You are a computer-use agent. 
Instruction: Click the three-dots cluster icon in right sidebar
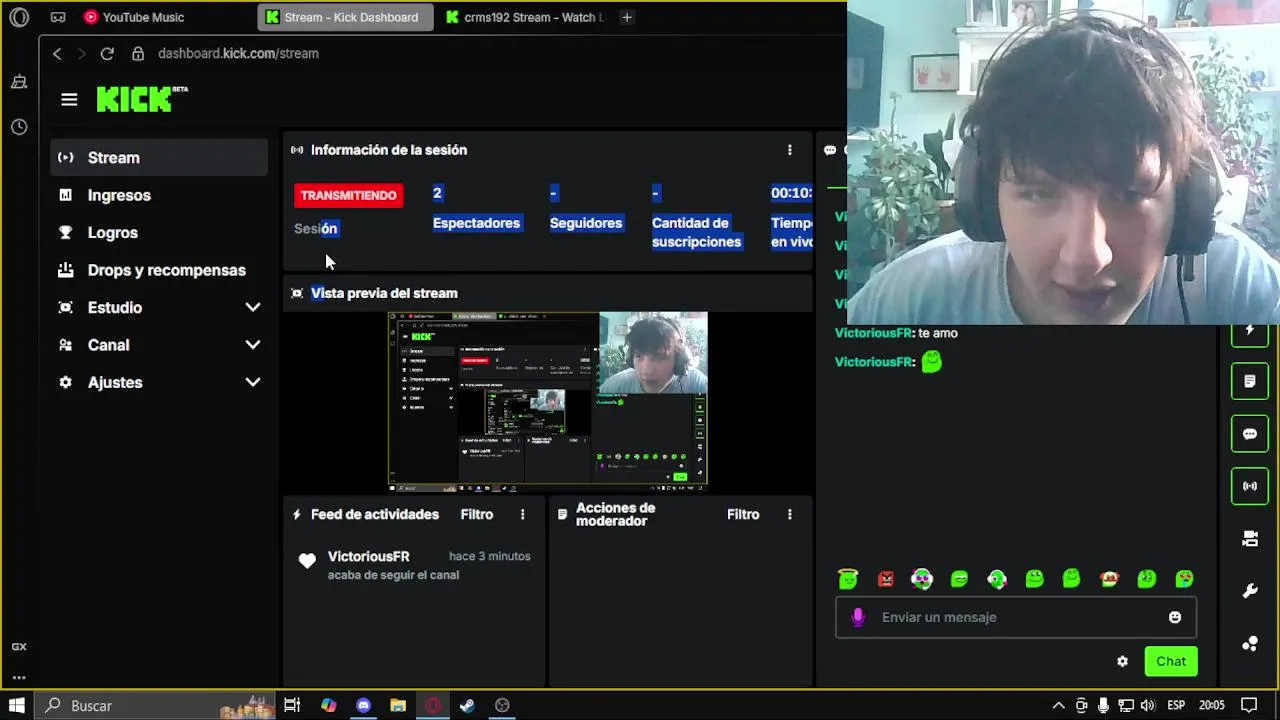pyautogui.click(x=1250, y=644)
